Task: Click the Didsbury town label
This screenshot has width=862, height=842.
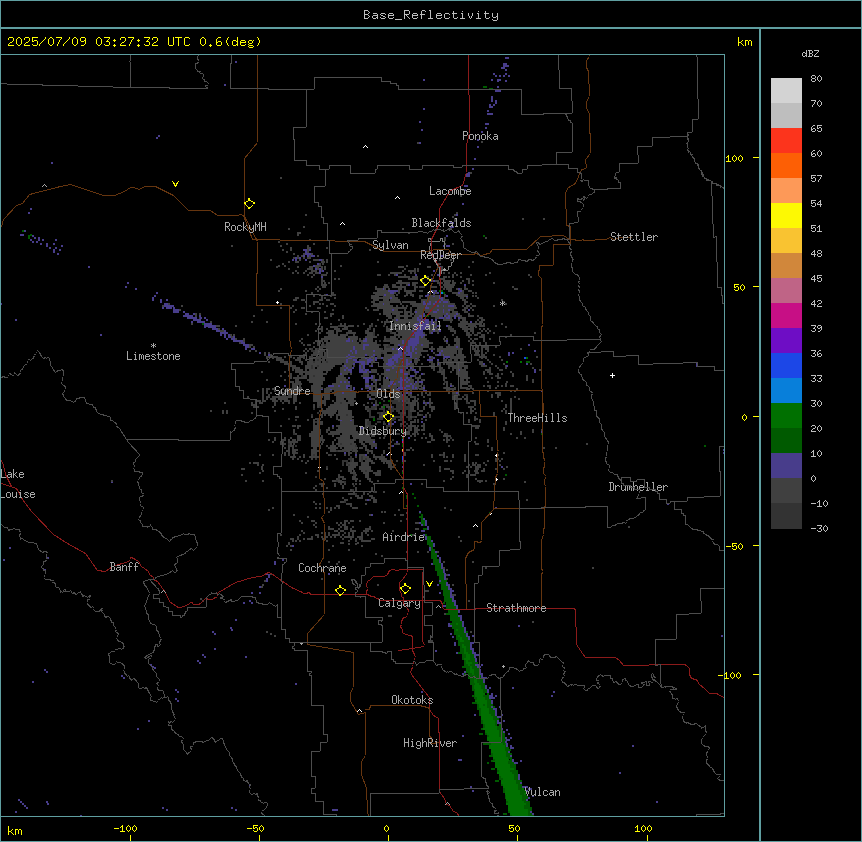Action: click(383, 431)
